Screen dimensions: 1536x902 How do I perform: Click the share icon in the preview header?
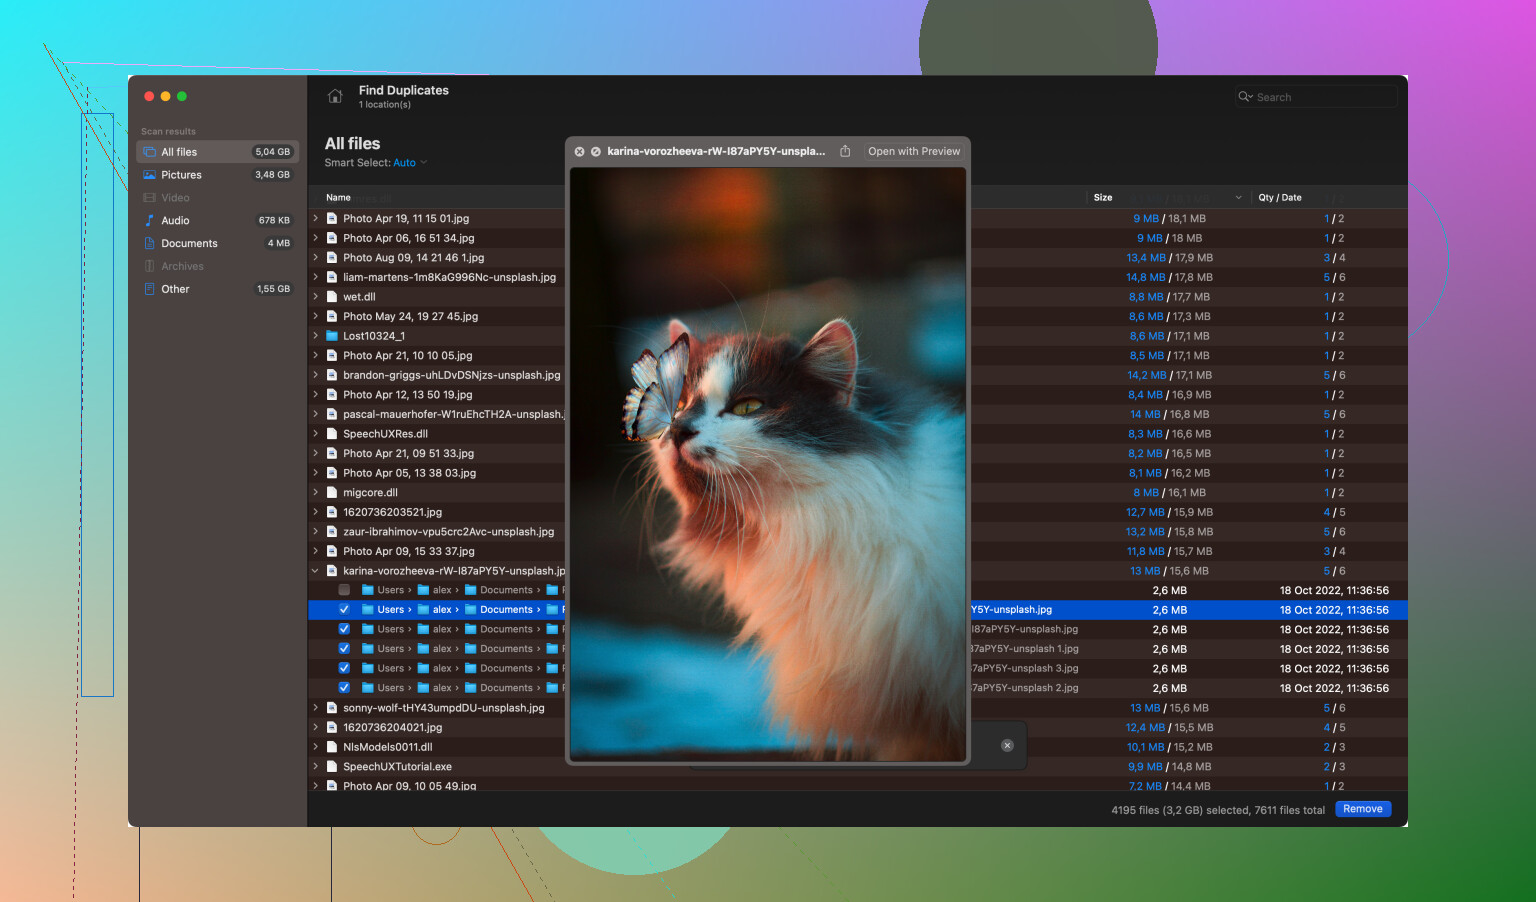(845, 152)
